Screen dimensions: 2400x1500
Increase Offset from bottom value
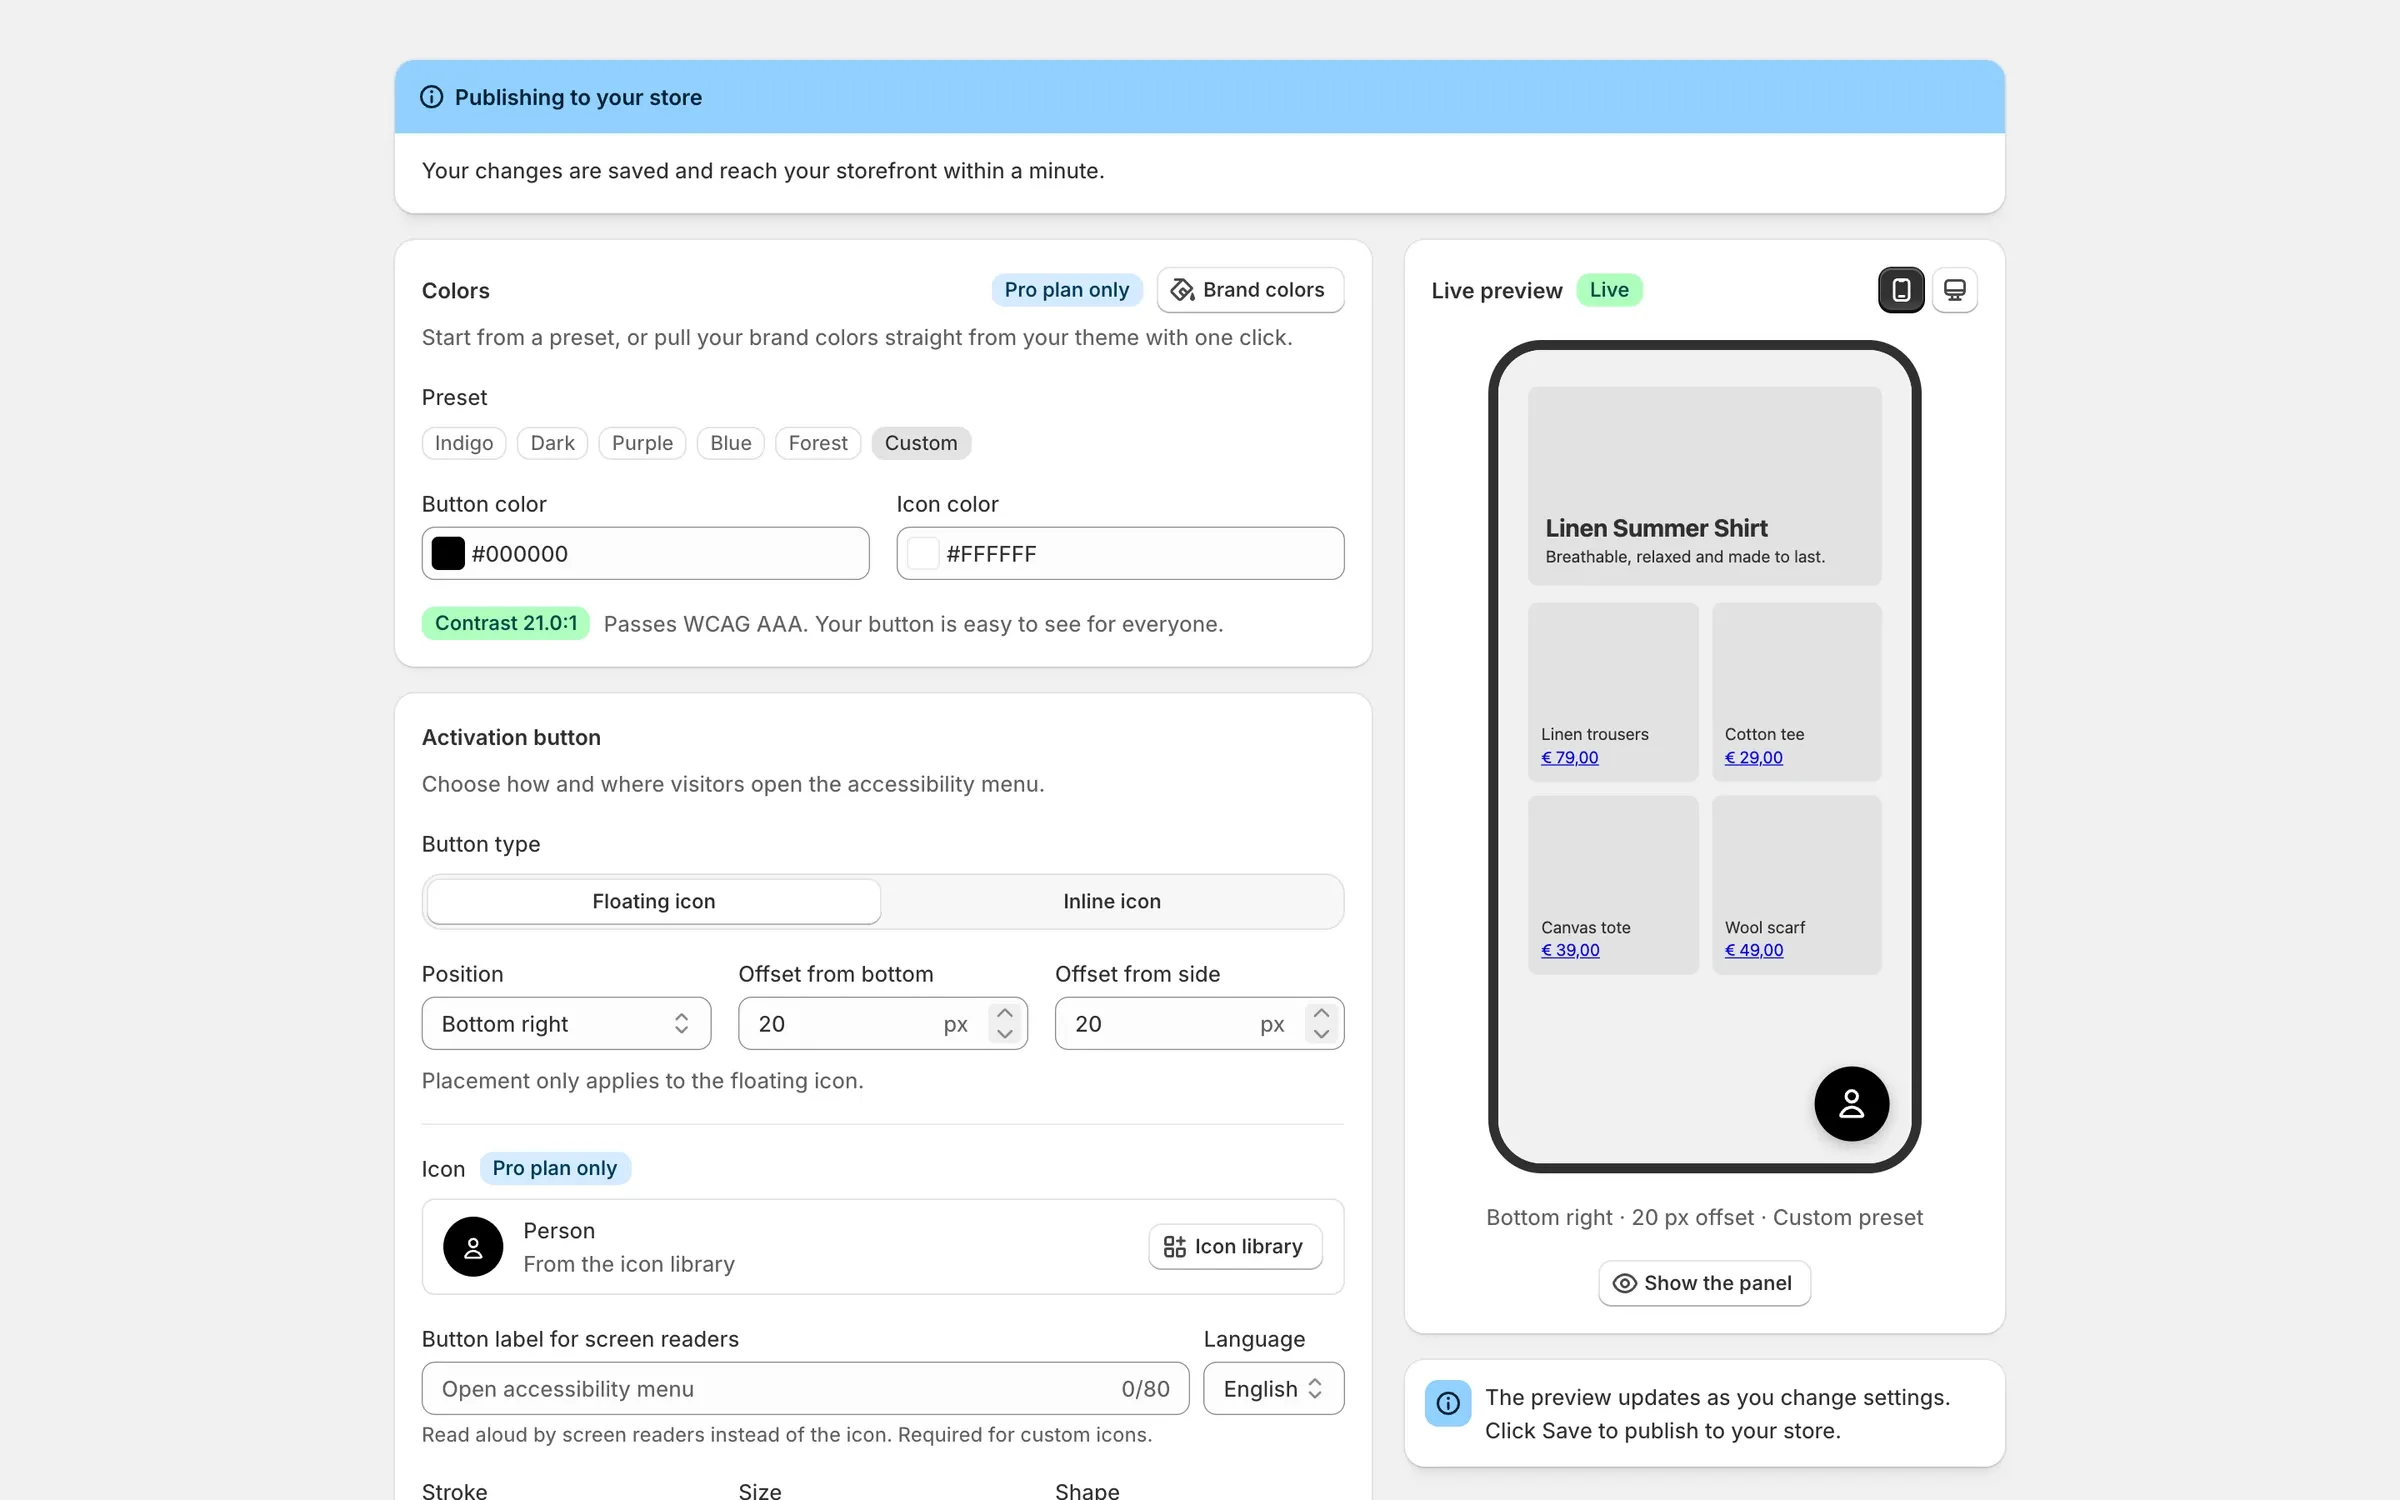[x=1005, y=1013]
